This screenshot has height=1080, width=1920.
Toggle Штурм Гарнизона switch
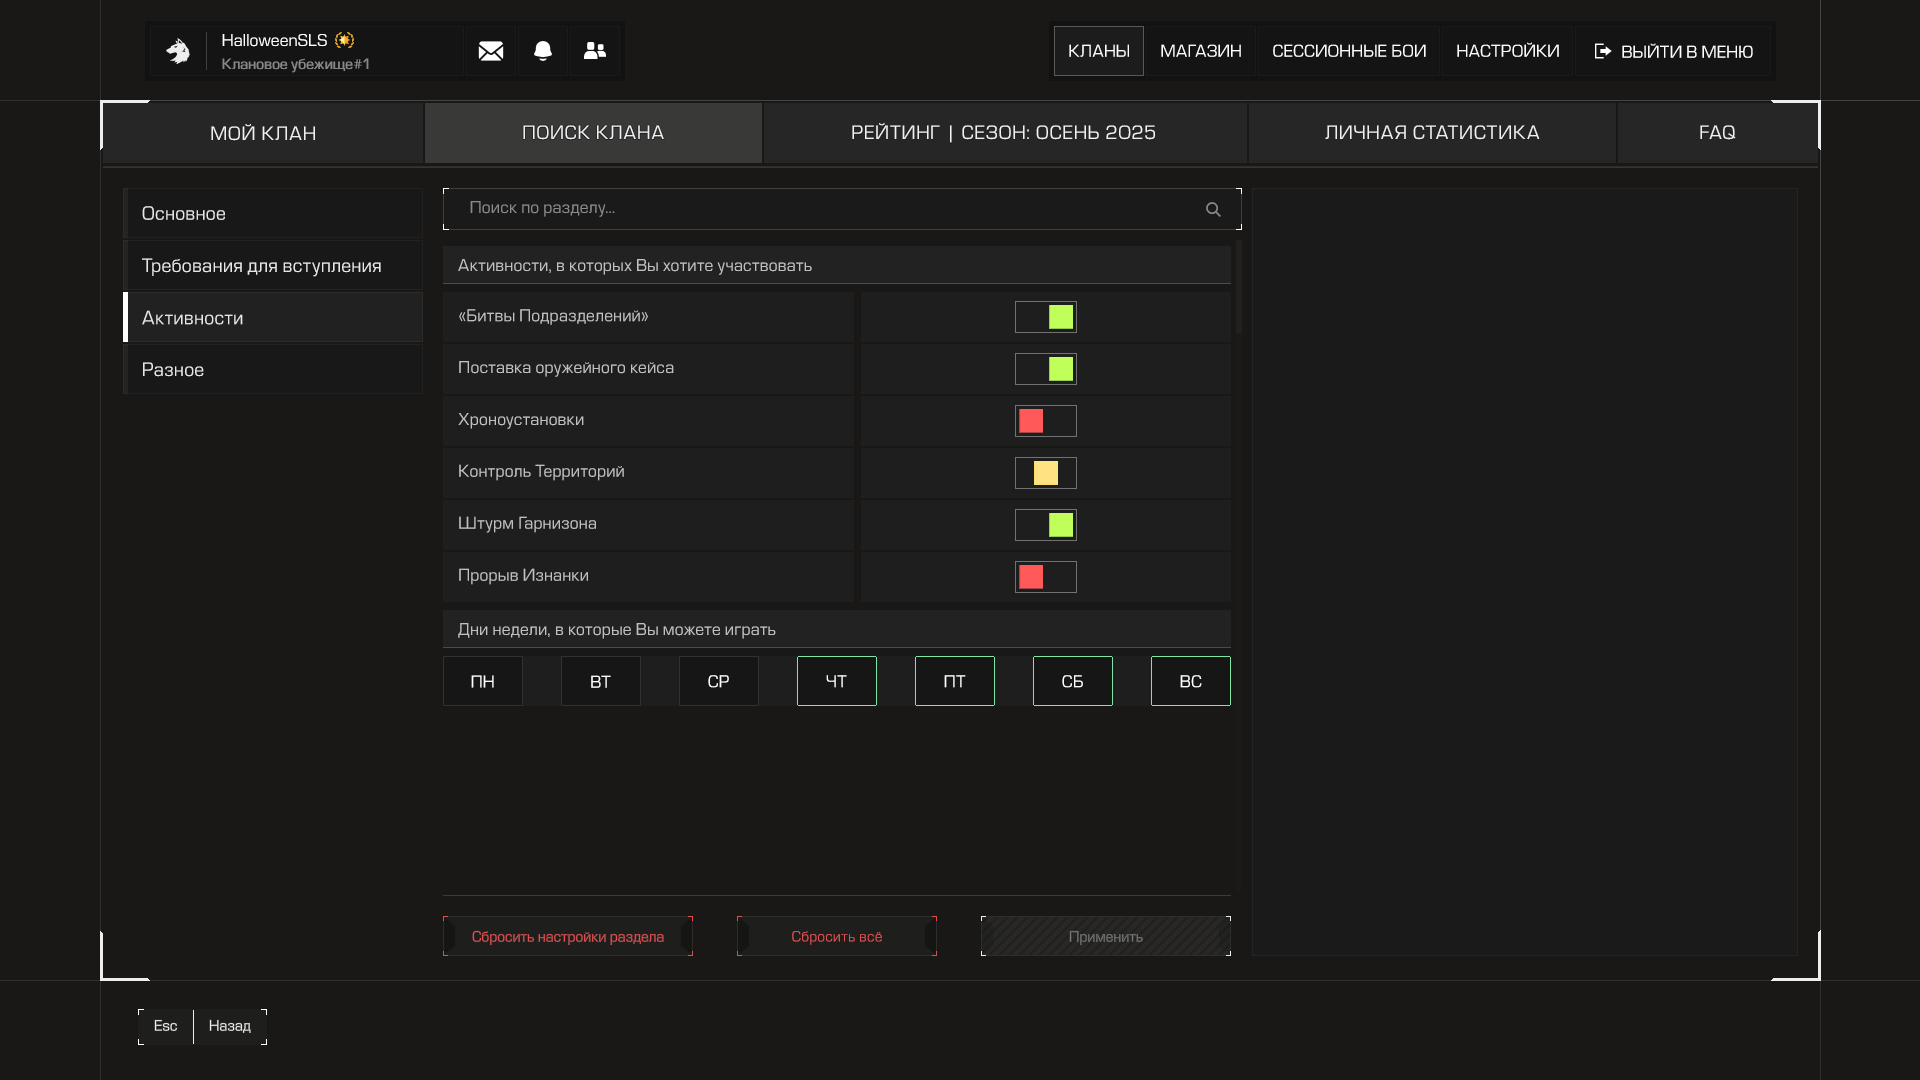tap(1045, 525)
